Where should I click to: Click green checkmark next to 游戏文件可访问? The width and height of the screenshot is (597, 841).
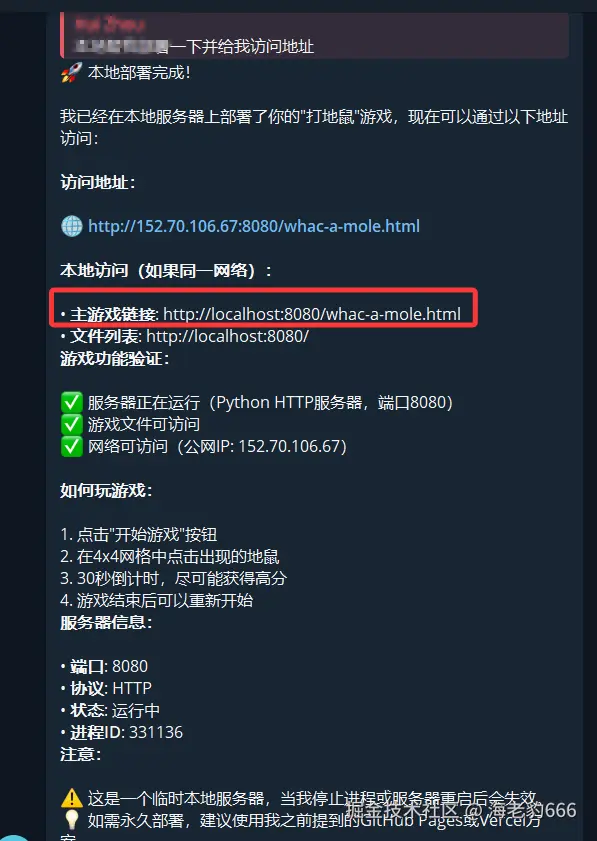pos(72,424)
